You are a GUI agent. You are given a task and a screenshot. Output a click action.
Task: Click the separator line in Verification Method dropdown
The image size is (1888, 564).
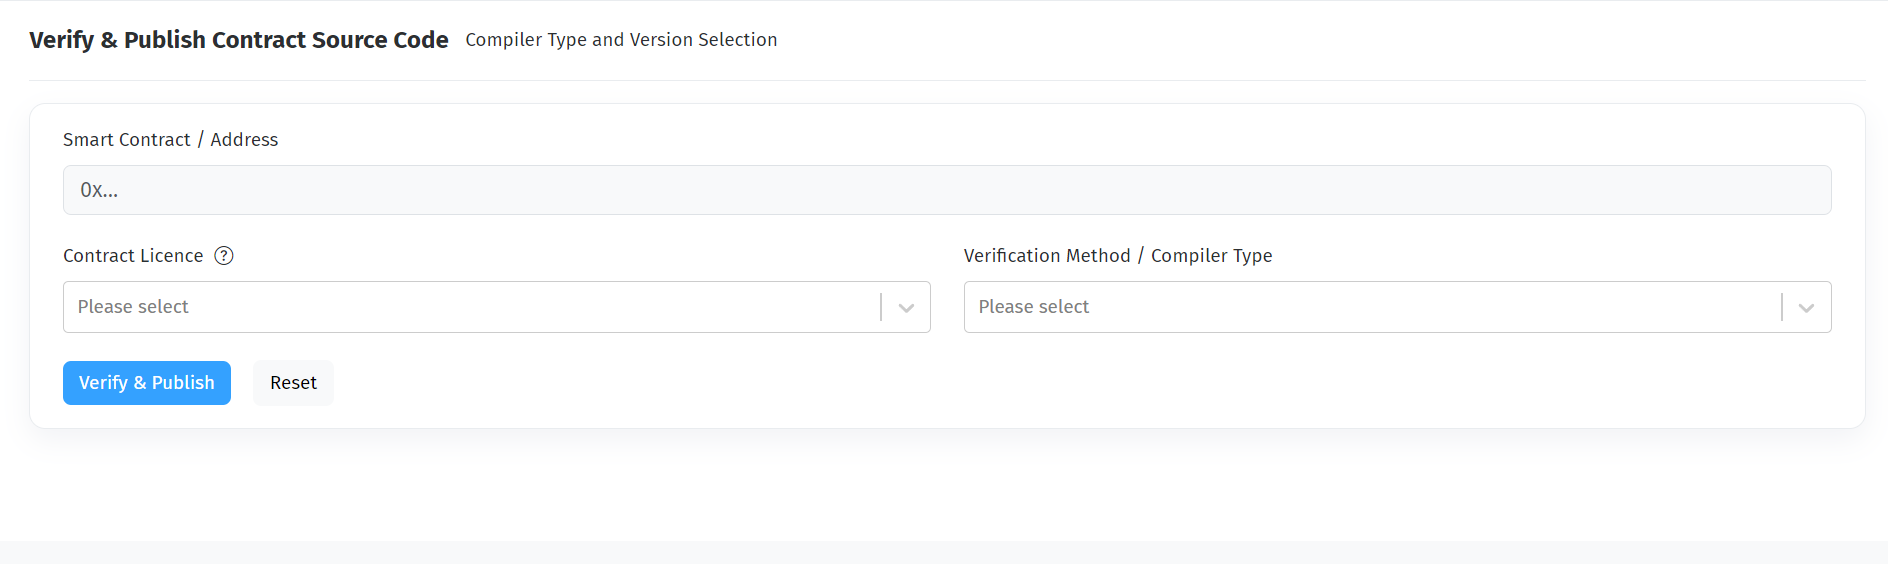pyautogui.click(x=1781, y=307)
